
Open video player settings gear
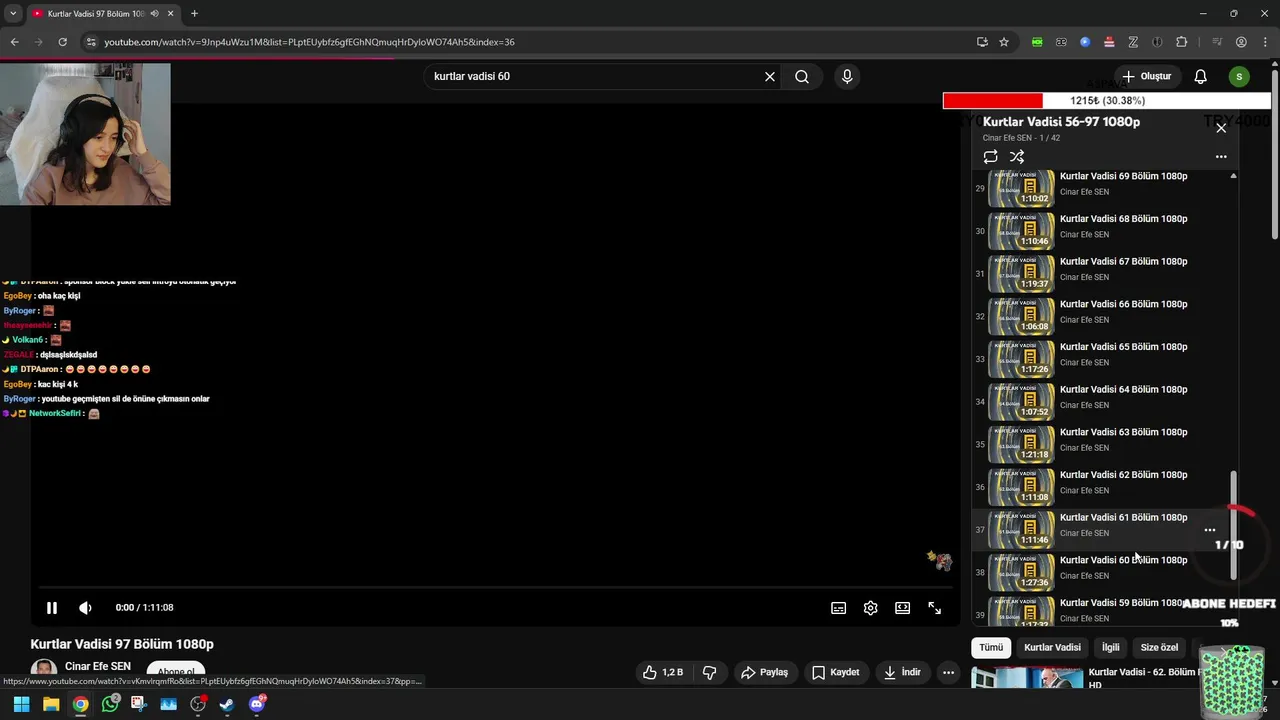click(x=871, y=608)
